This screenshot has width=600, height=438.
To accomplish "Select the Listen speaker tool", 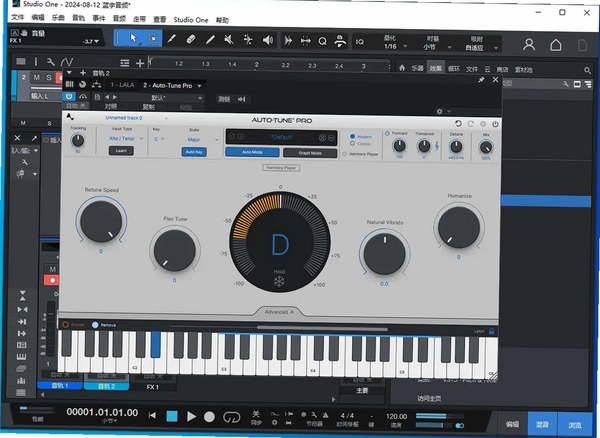I will (268, 40).
